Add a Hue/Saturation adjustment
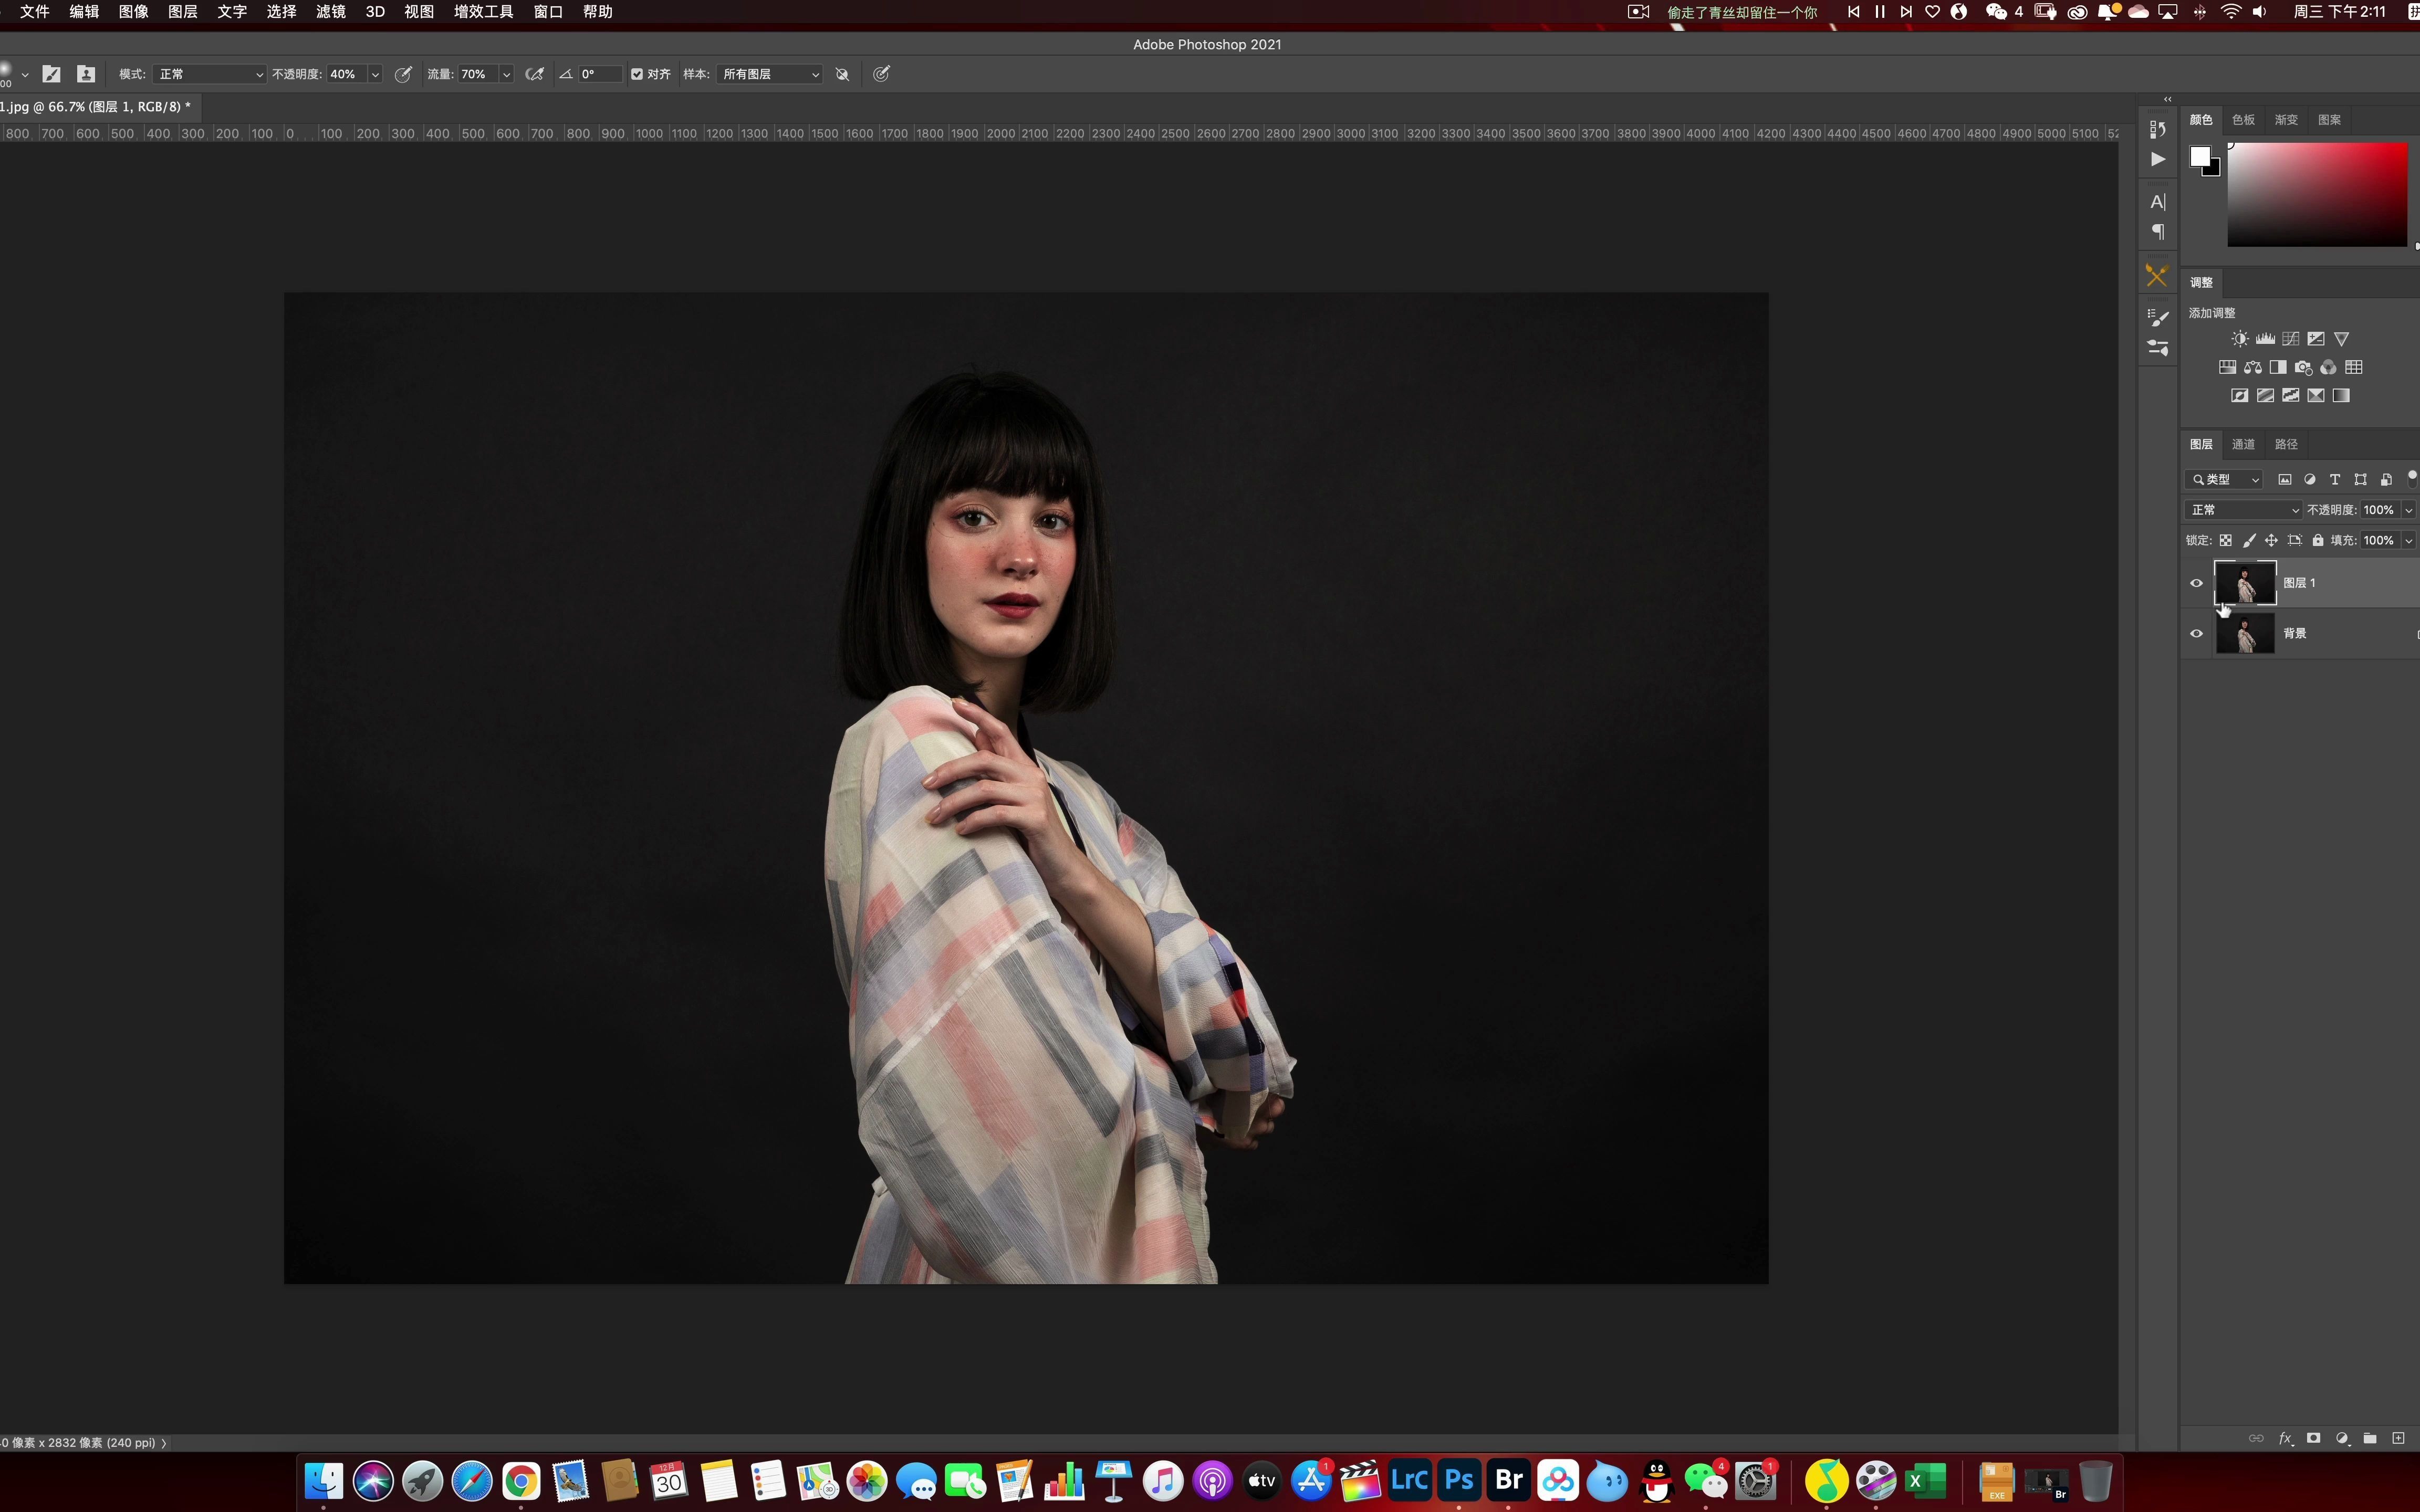This screenshot has width=2420, height=1512. pyautogui.click(x=2227, y=367)
